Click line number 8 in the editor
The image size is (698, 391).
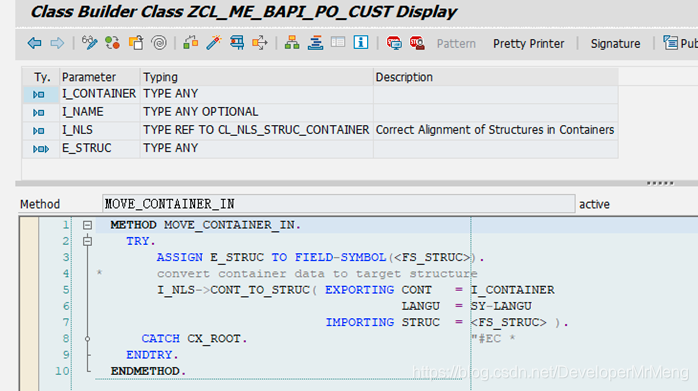pyautogui.click(x=66, y=339)
